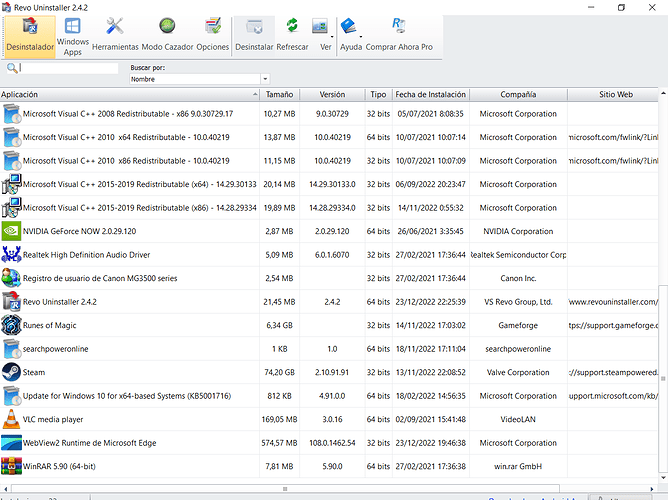Select the WinRAR icon

[11, 466]
